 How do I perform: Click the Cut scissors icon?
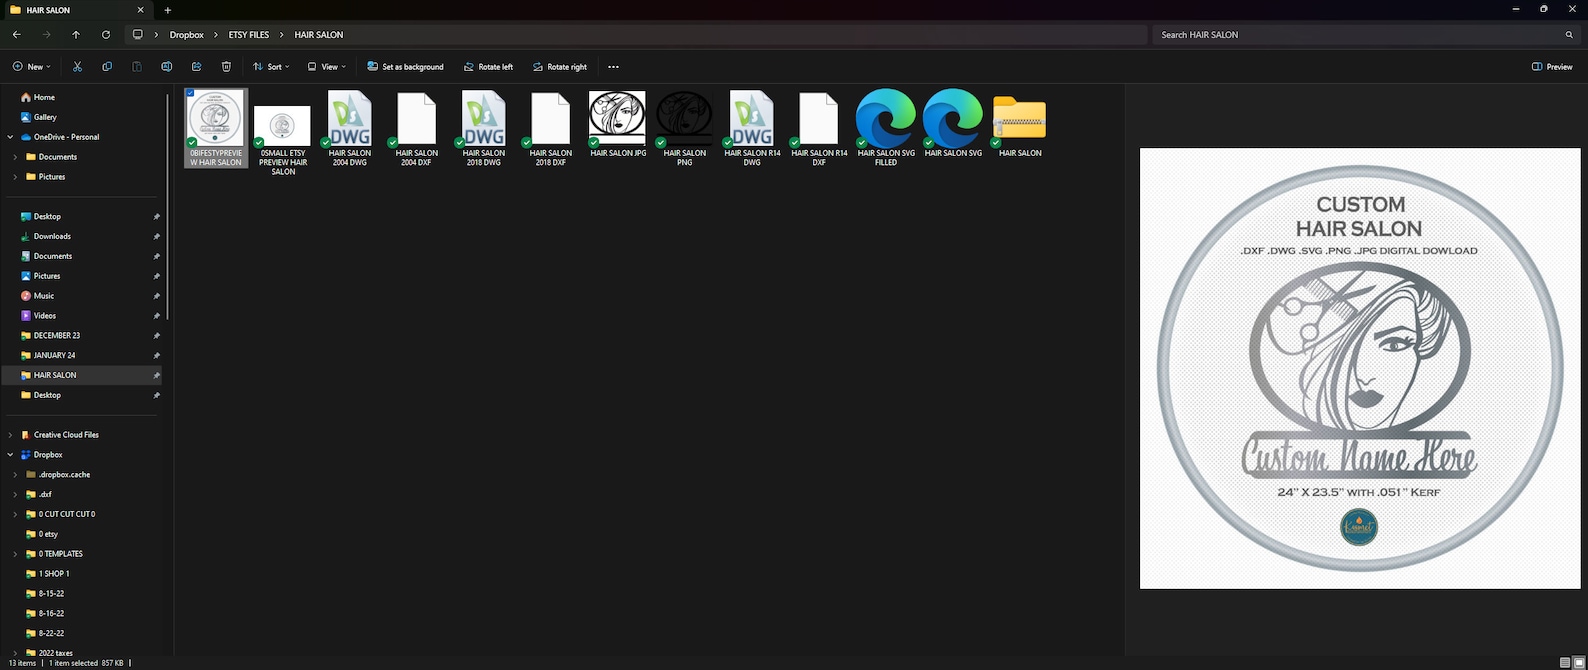click(77, 67)
